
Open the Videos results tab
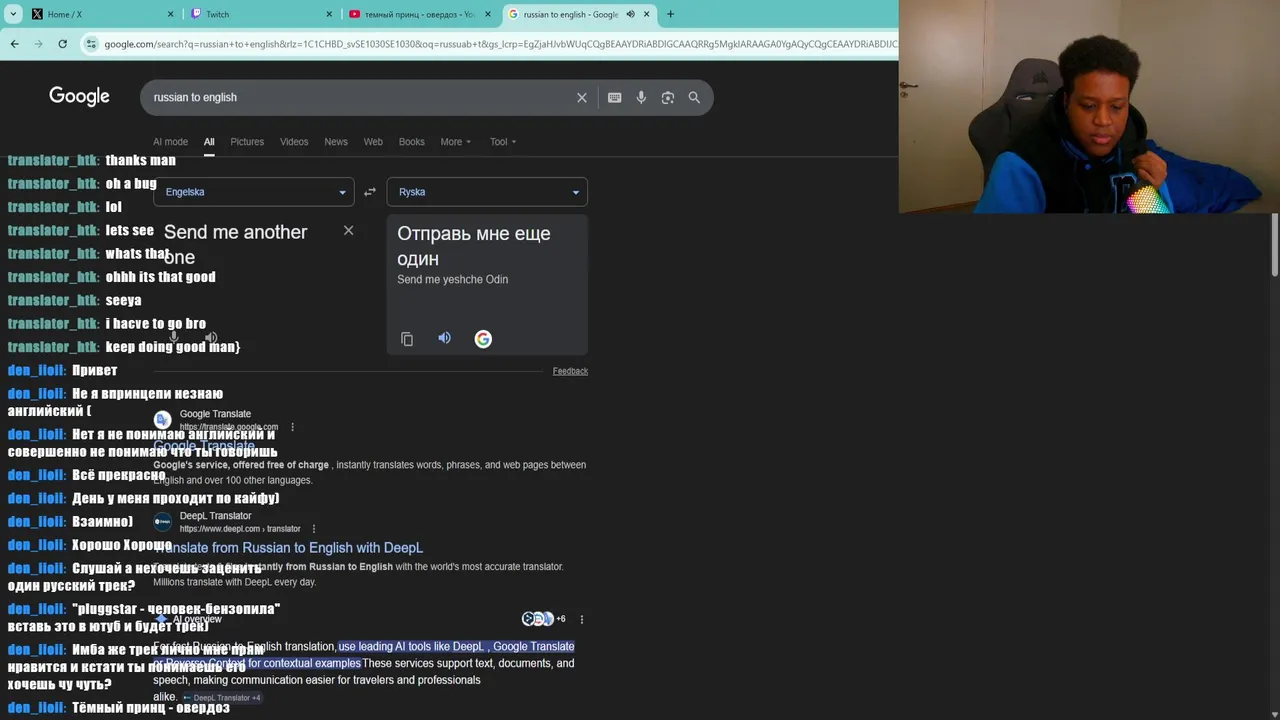click(x=294, y=142)
